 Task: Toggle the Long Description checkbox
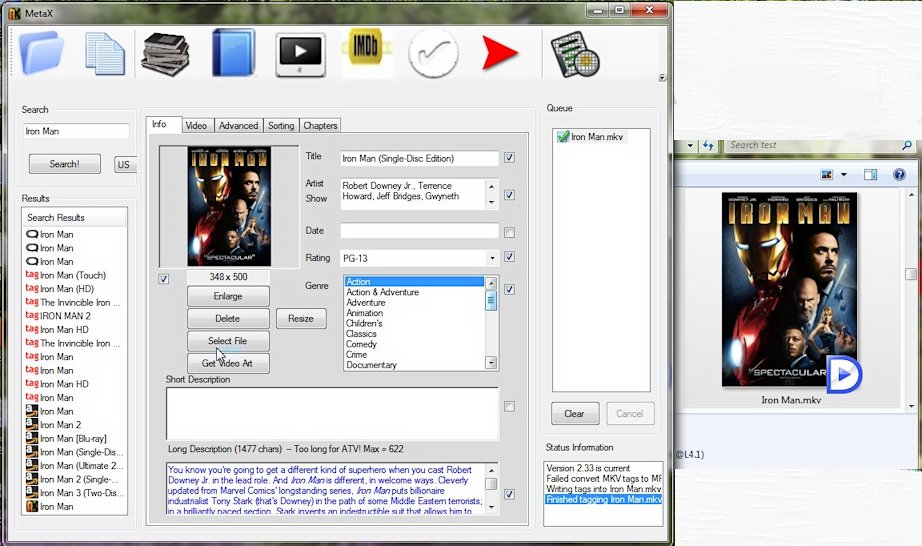click(x=509, y=494)
